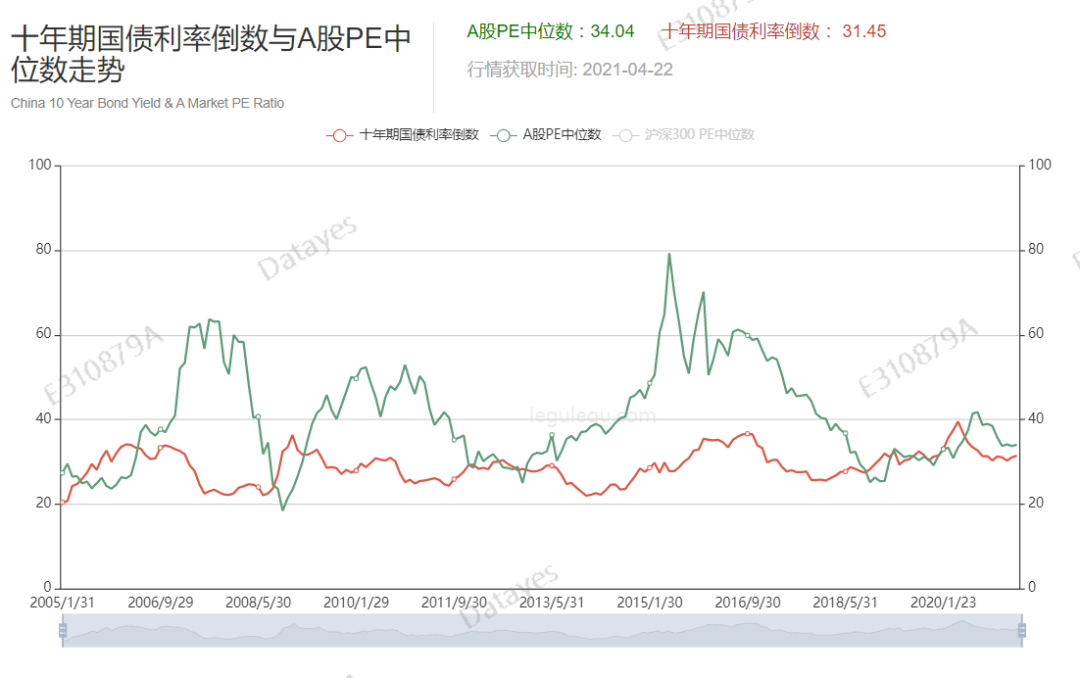Click the grey circle legend marker

(628, 135)
